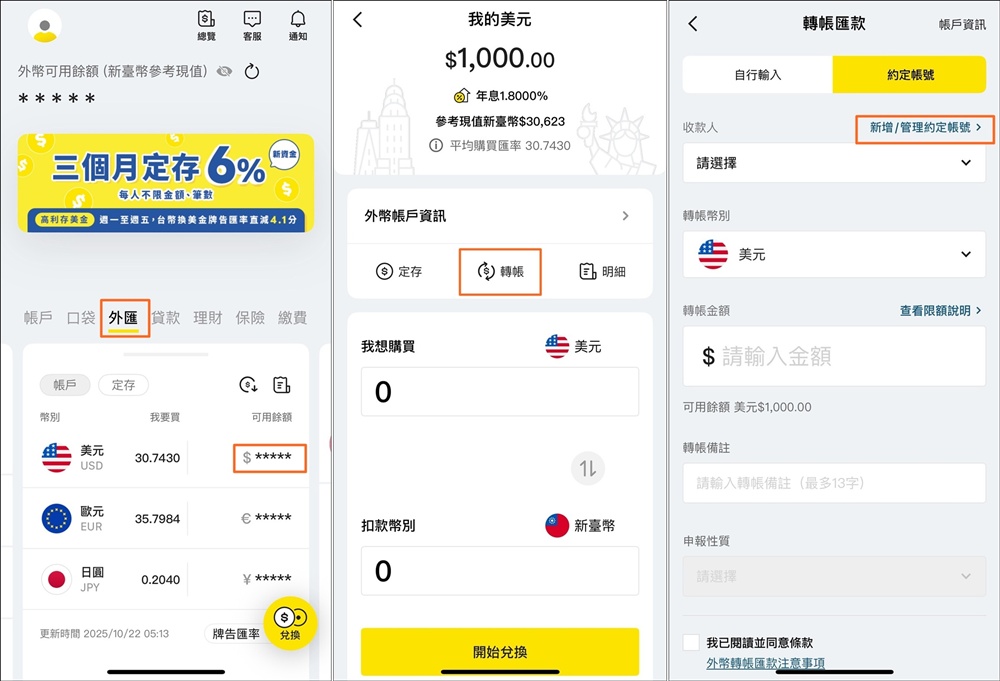Switch to the 自行輸入 input mode
This screenshot has width=1000, height=681.
click(758, 75)
